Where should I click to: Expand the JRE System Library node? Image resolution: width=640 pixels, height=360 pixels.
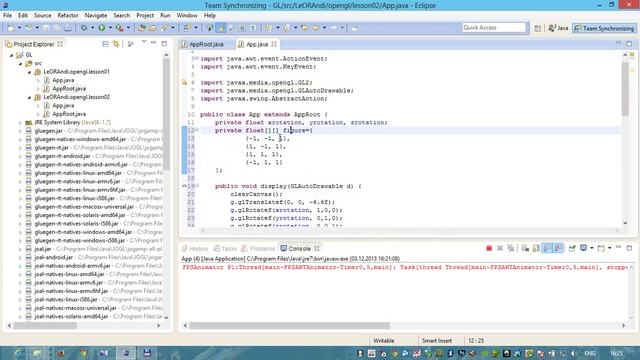pyautogui.click(x=20, y=122)
